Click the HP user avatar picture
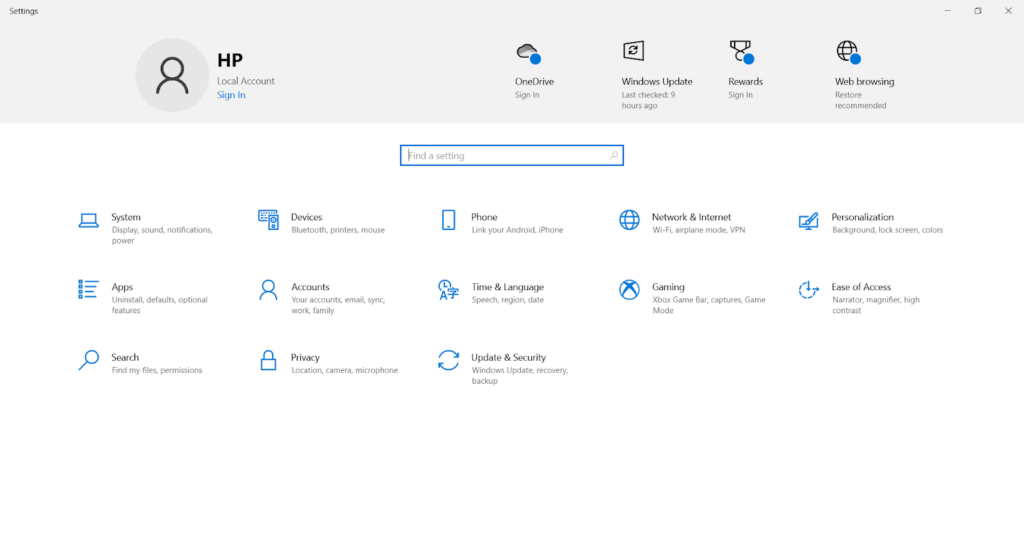This screenshot has width=1024, height=556. click(x=172, y=75)
